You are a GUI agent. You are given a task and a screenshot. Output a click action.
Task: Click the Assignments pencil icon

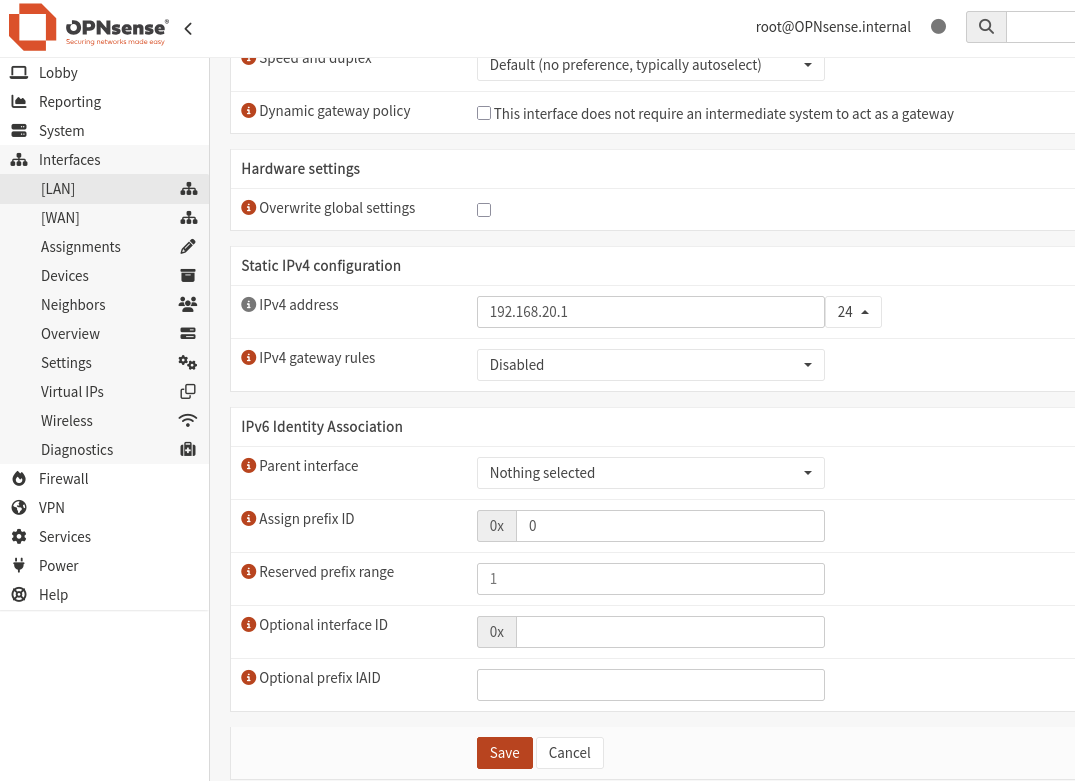tap(188, 246)
